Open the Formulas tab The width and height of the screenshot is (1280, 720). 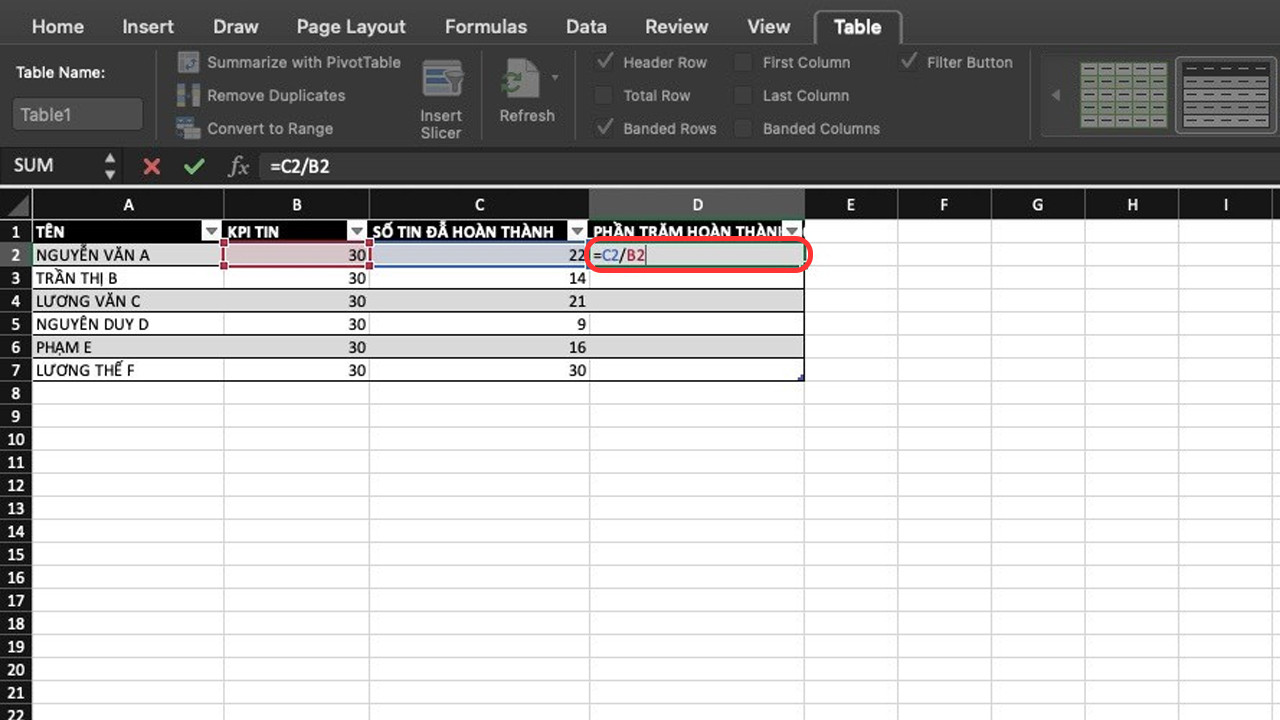487,27
